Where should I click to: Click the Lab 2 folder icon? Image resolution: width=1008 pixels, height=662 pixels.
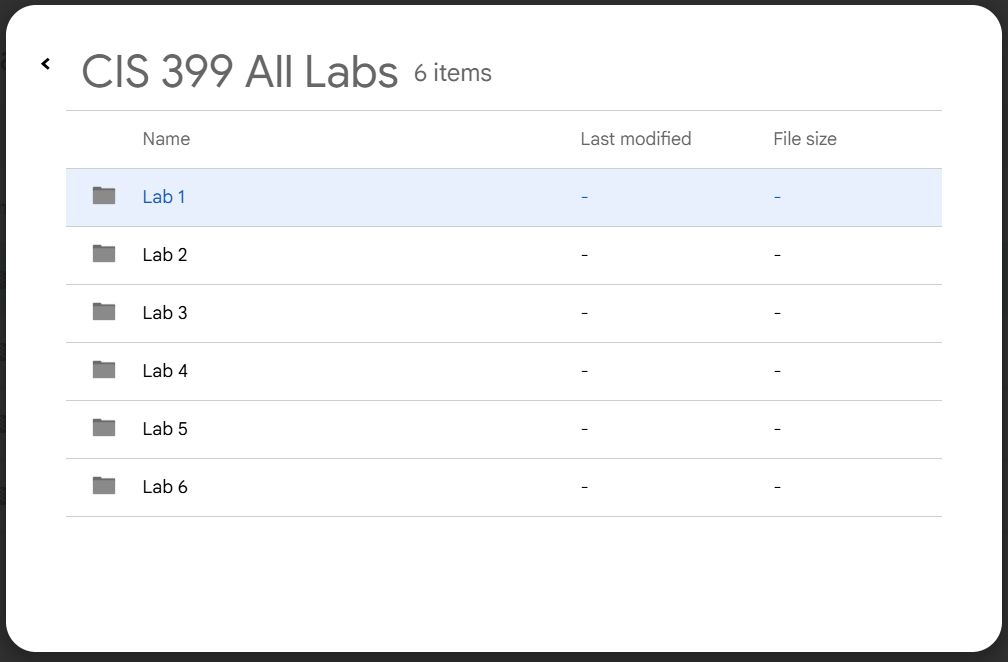tap(102, 255)
